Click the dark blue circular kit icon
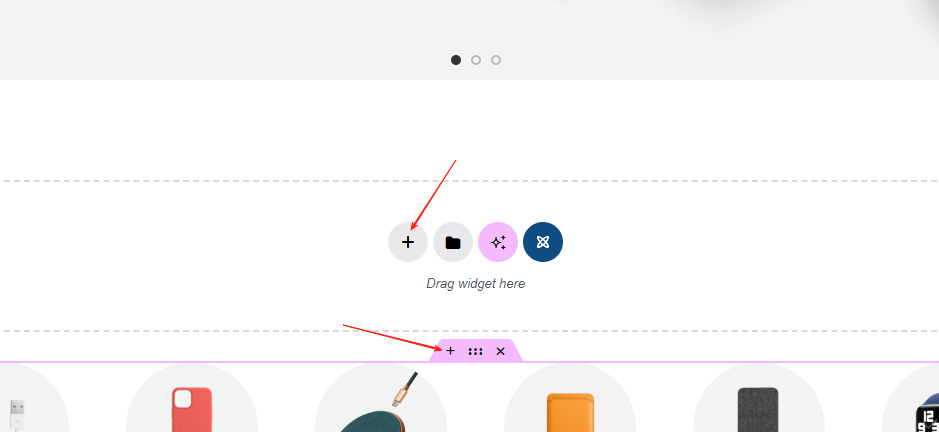The width and height of the screenshot is (939, 432). pyautogui.click(x=543, y=242)
